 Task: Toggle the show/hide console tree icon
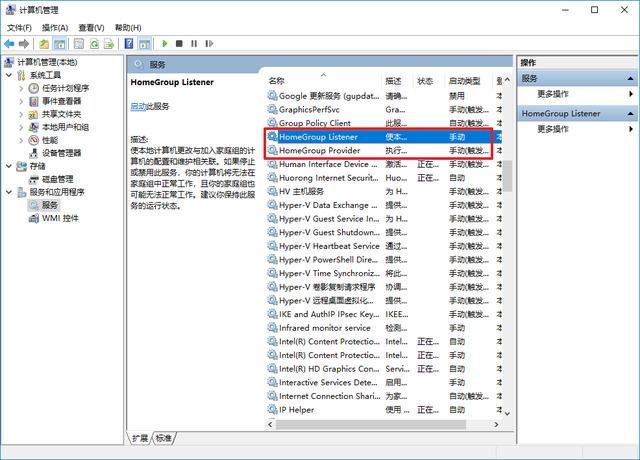tap(60, 44)
